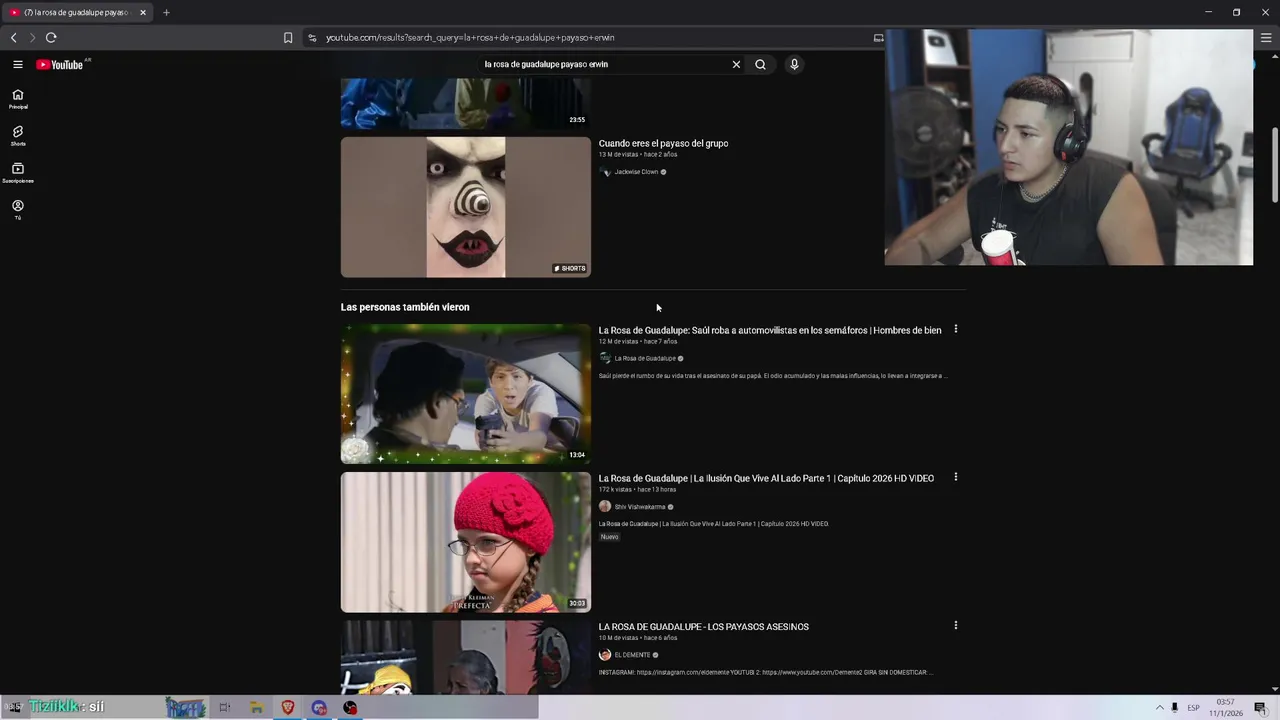Play the clown face Shorts thumbnail

pyautogui.click(x=466, y=207)
